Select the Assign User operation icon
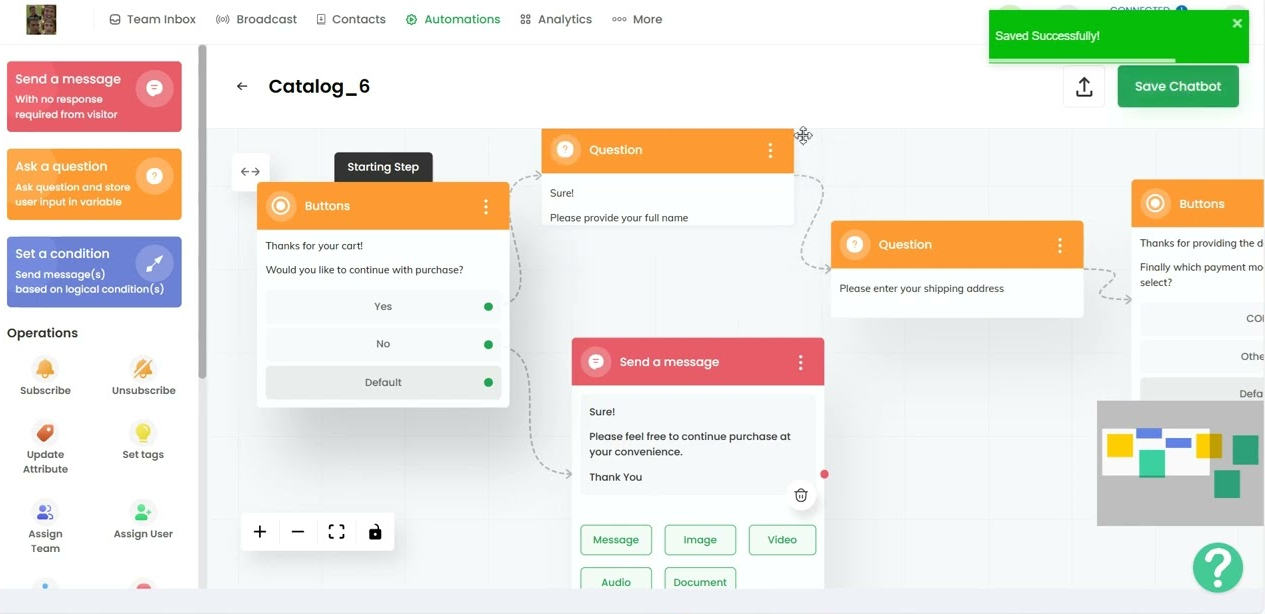The width and height of the screenshot is (1265, 614). click(x=143, y=512)
